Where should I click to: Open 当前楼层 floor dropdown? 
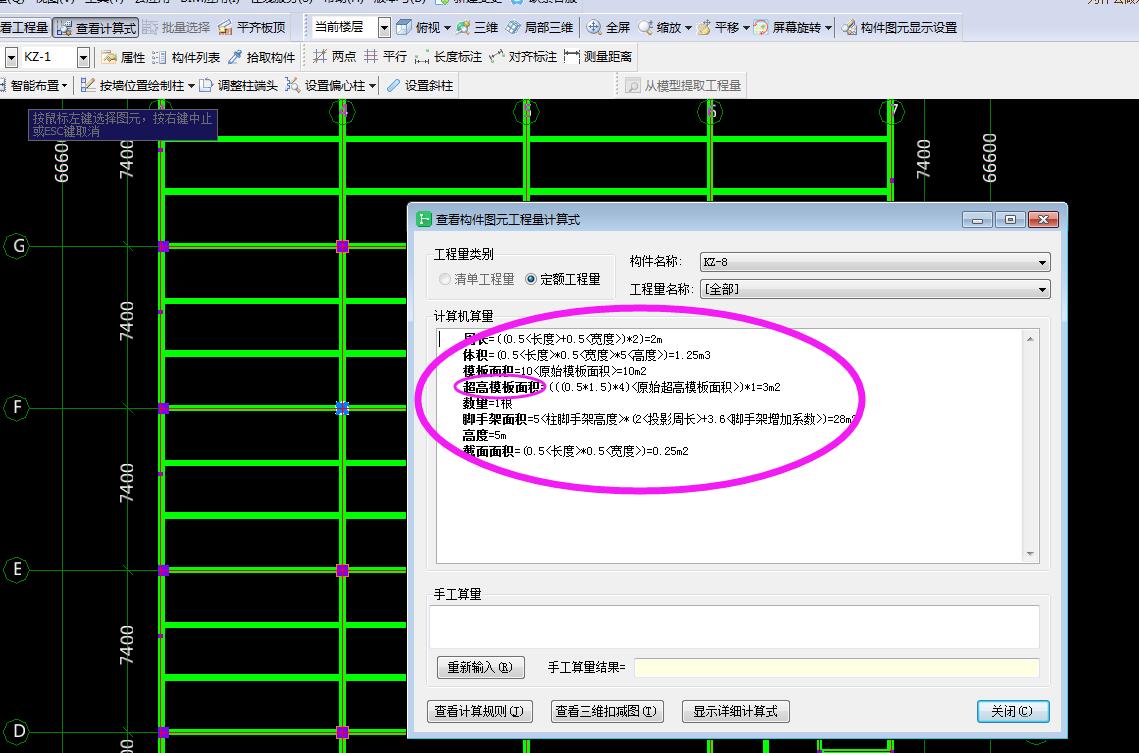[384, 28]
